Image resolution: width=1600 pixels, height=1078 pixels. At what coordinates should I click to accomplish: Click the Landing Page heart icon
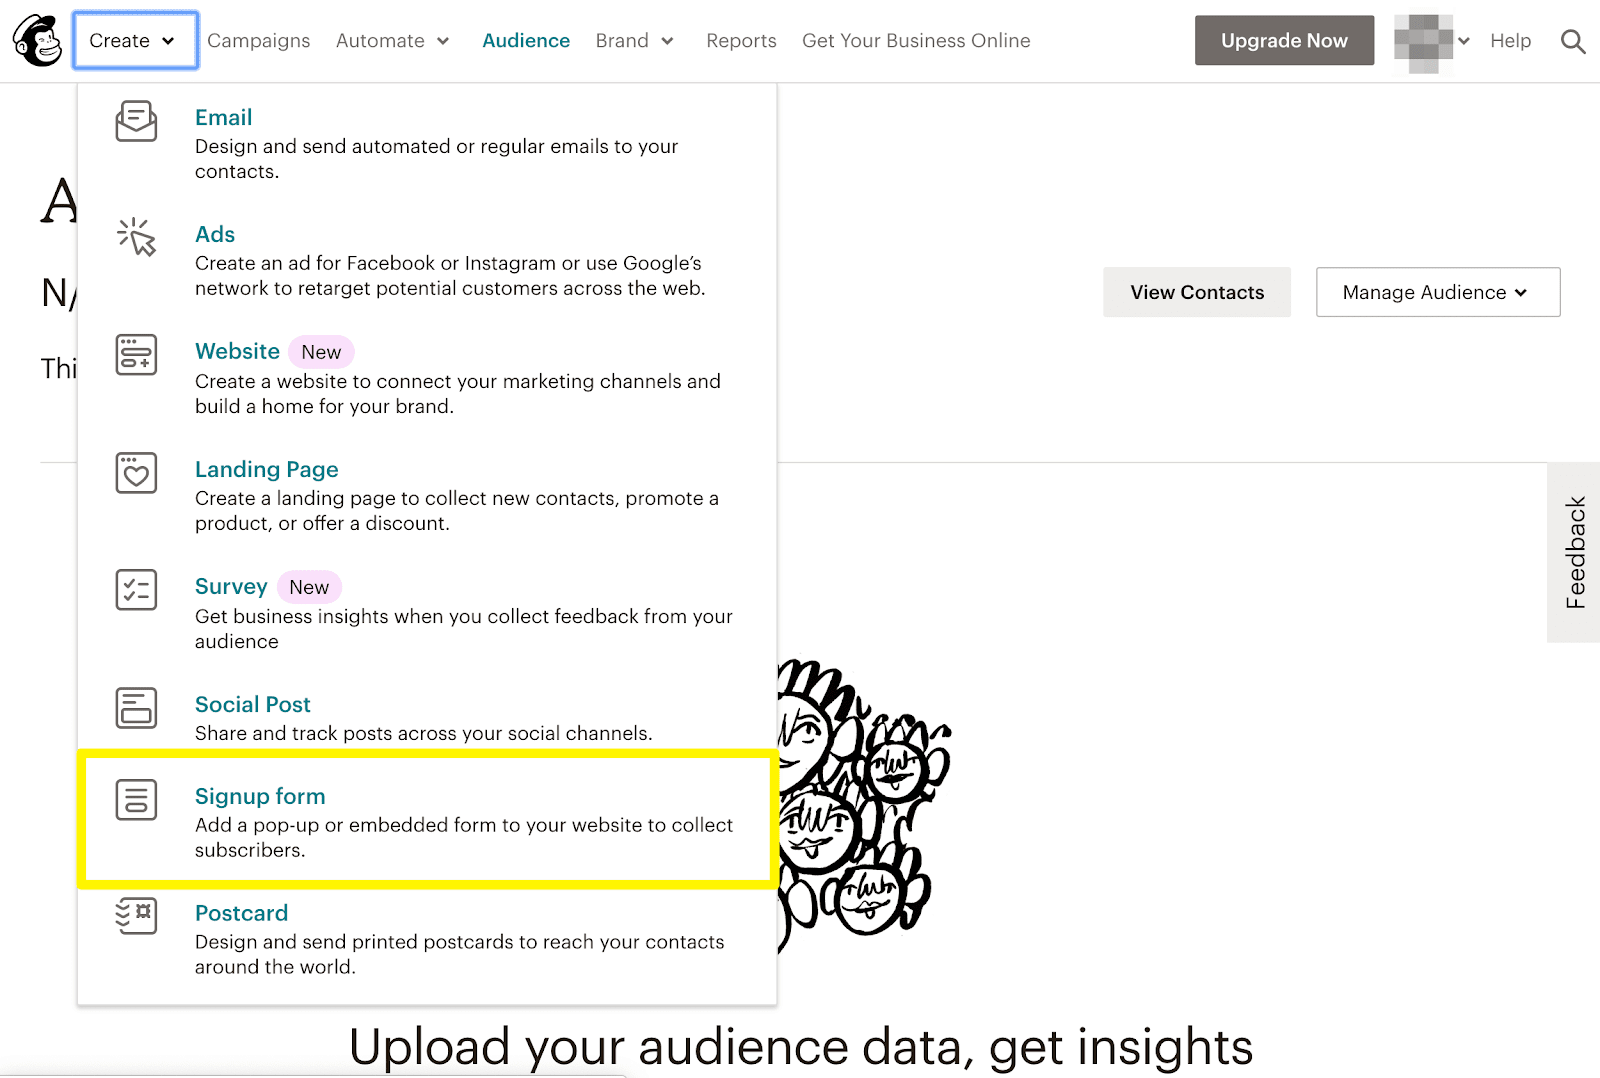tap(136, 472)
